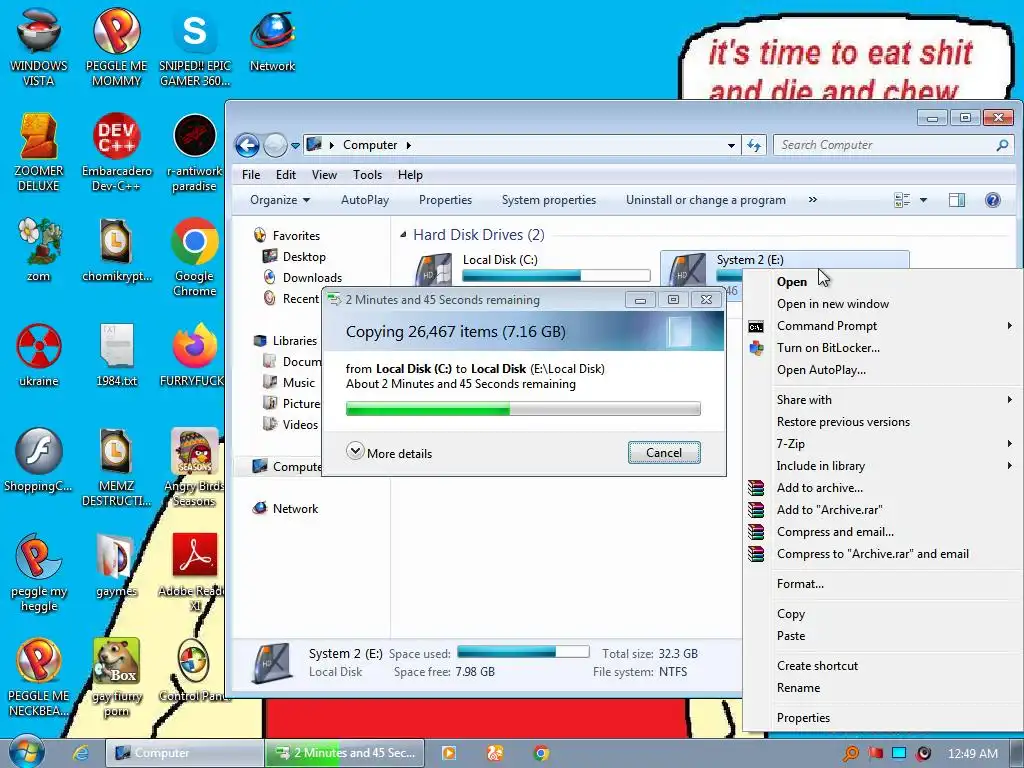The image size is (1024, 768).
Task: Open Chrome from the taskbar
Action: point(541,753)
